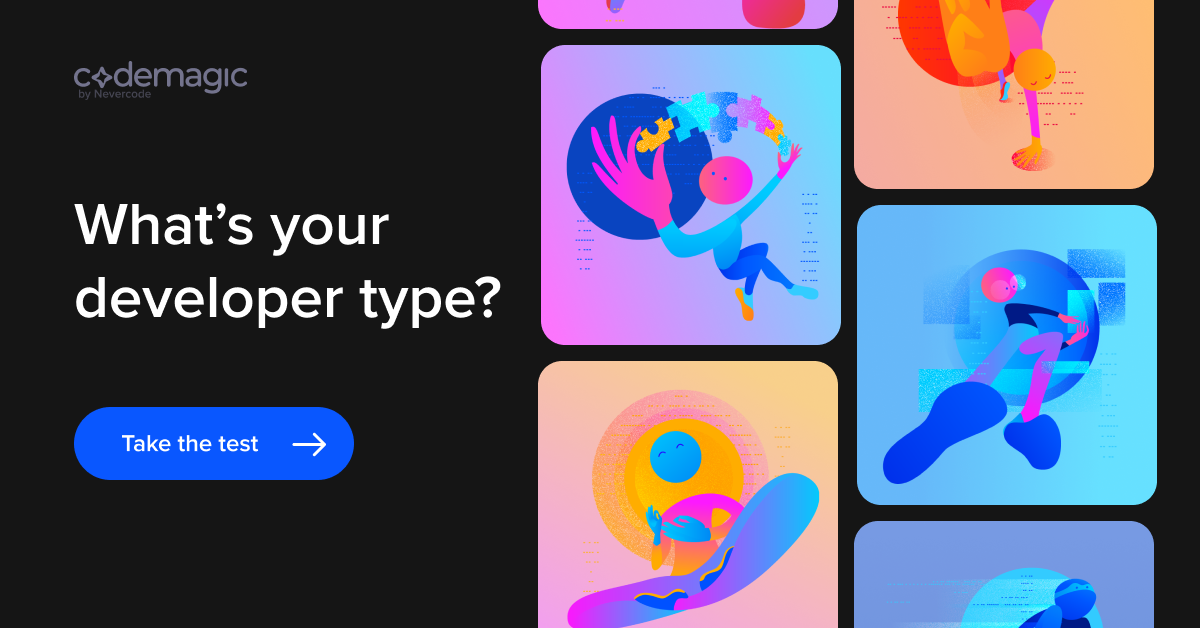Open the partially visible pink card at top
The height and width of the screenshot is (628, 1200).
click(688, 14)
